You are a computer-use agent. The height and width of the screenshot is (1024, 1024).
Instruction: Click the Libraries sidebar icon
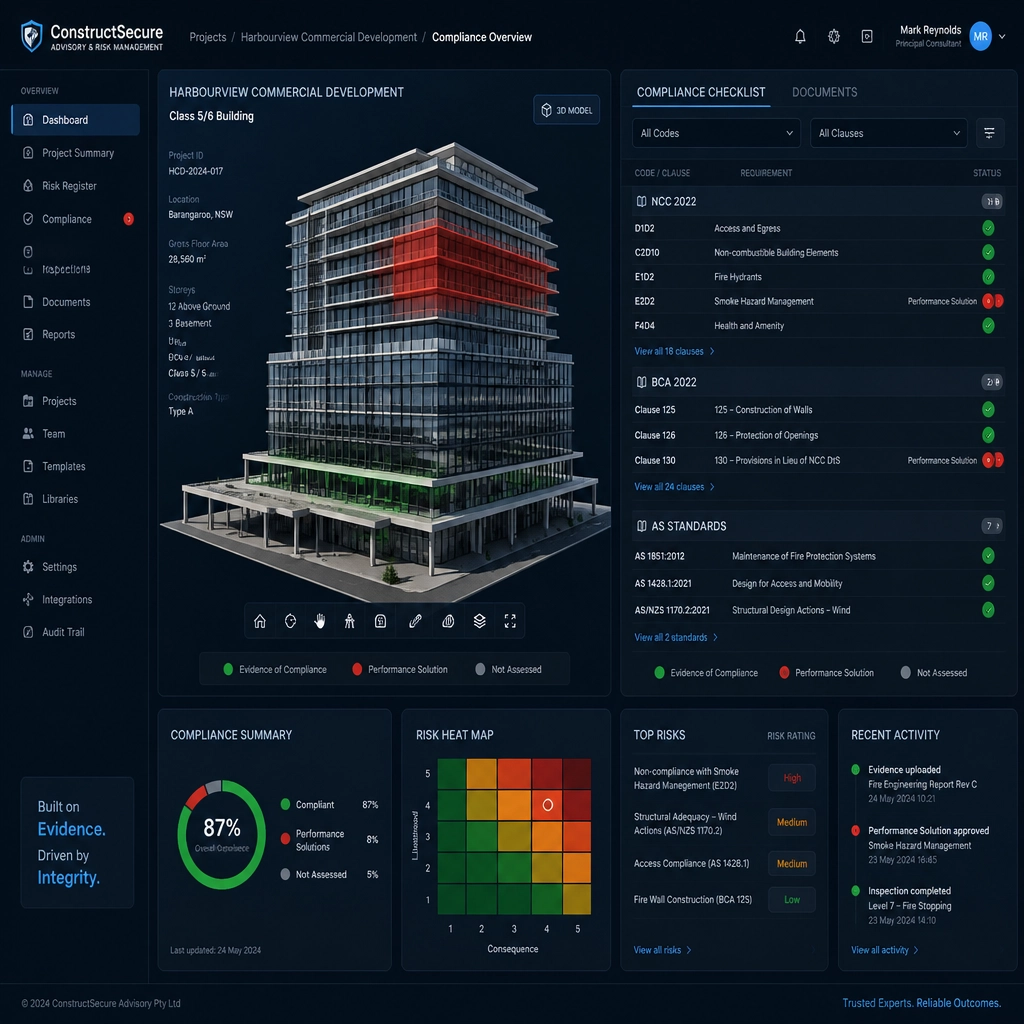28,499
